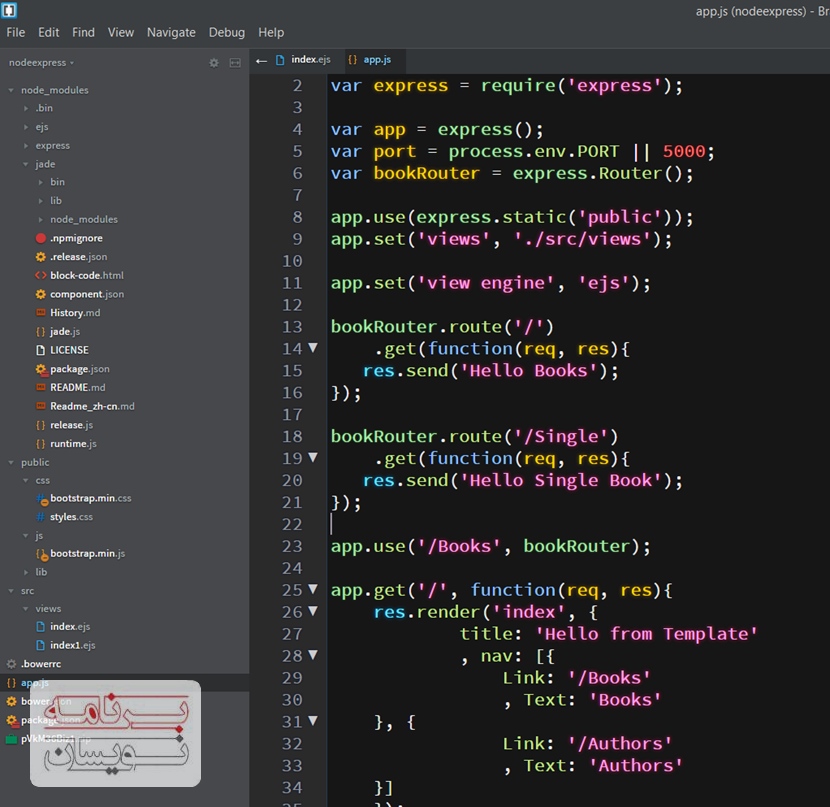Screen dimensions: 830x807
Task: Expand the ejs folder
Action: (x=26, y=127)
